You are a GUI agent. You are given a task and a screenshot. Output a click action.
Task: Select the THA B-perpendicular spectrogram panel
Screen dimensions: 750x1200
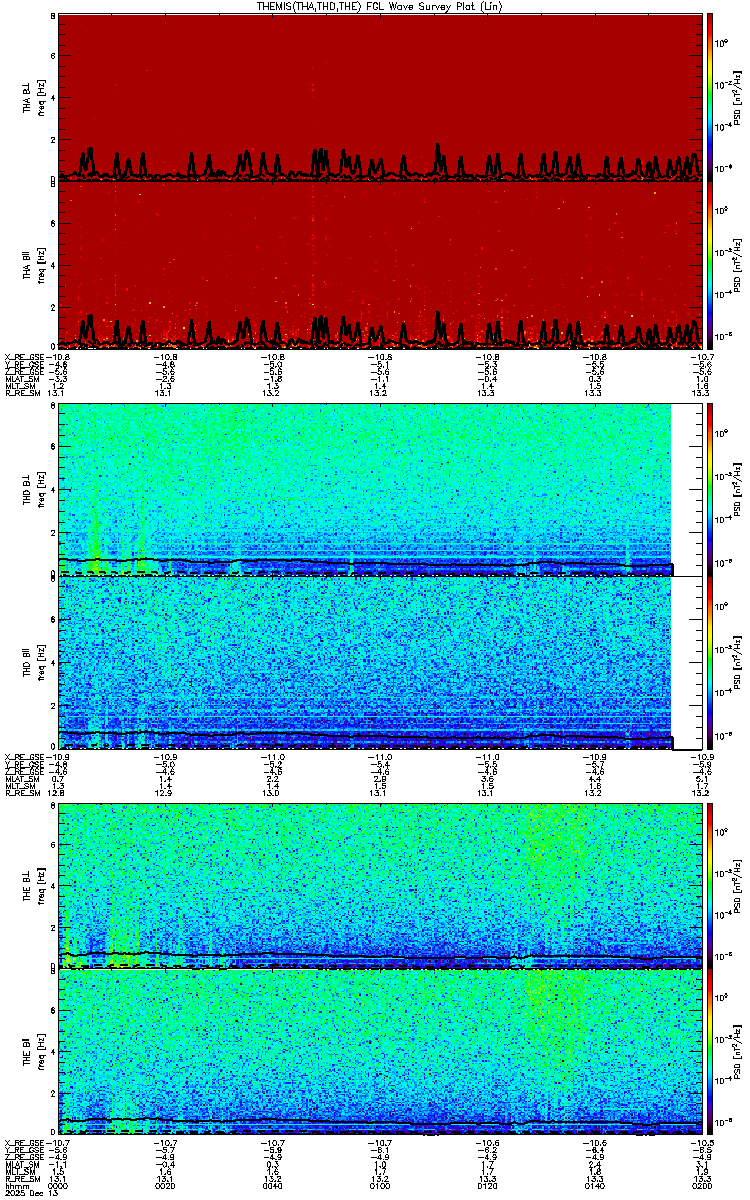point(381,96)
